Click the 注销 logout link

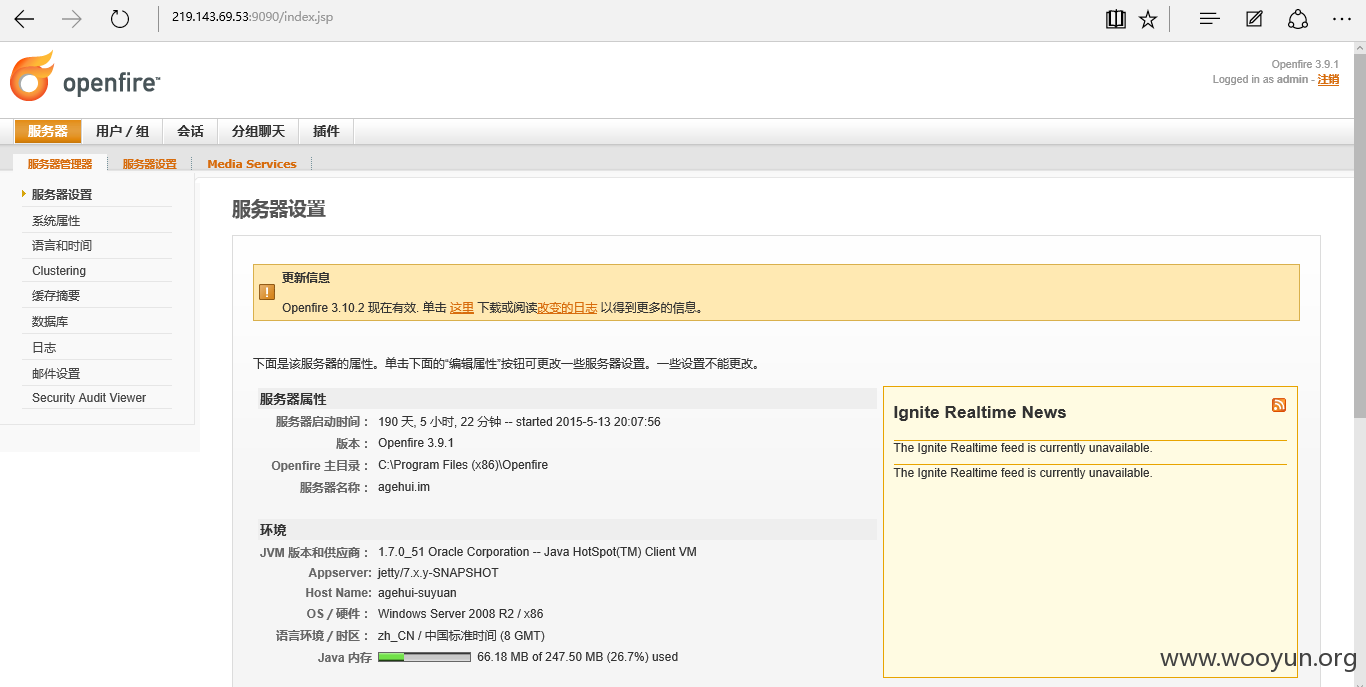[x=1328, y=79]
